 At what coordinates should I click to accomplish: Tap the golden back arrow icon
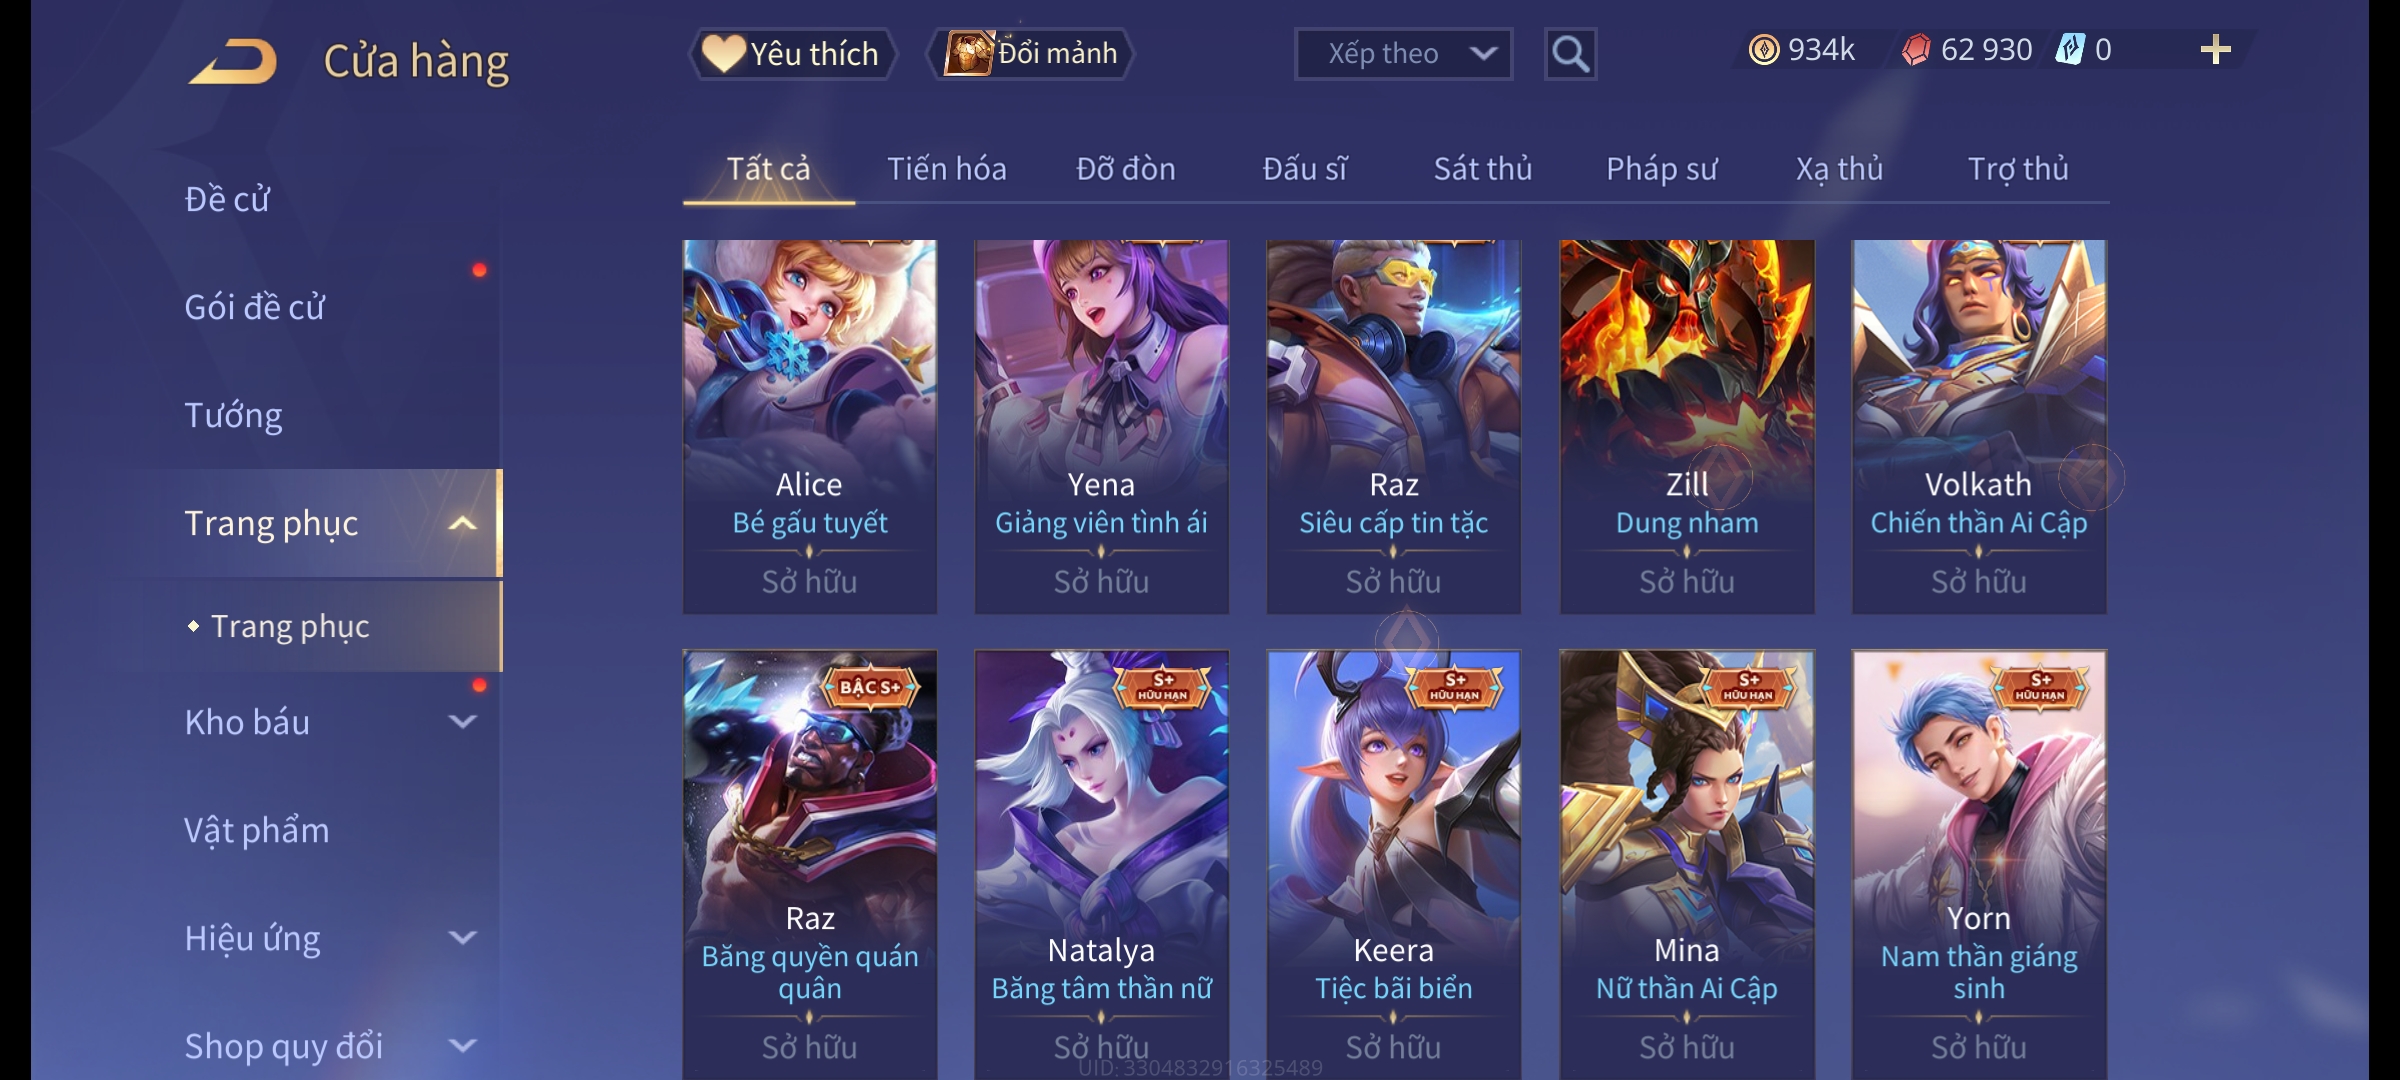click(x=234, y=61)
